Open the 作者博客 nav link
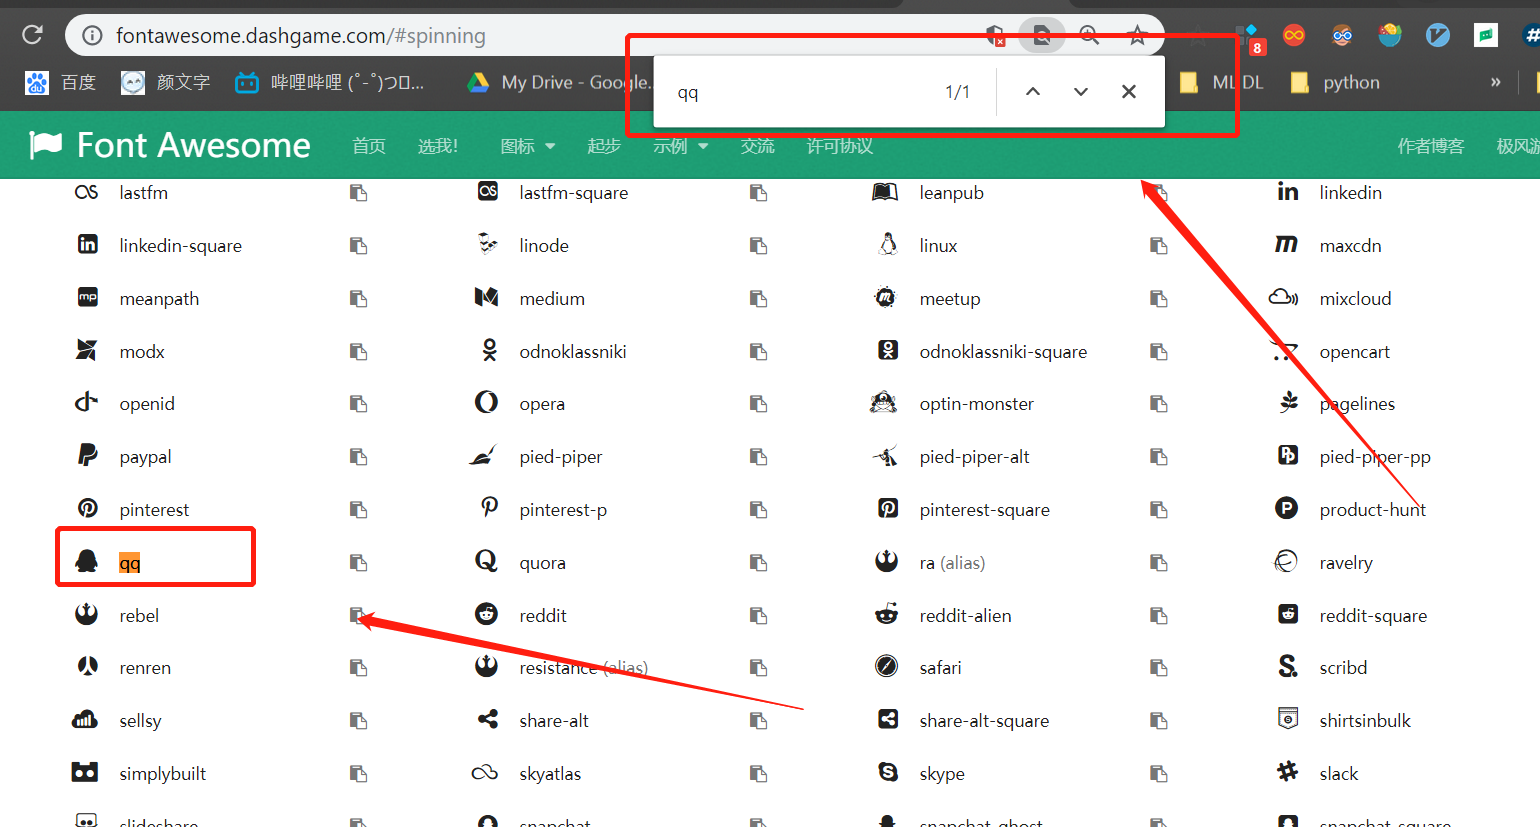 tap(1431, 146)
